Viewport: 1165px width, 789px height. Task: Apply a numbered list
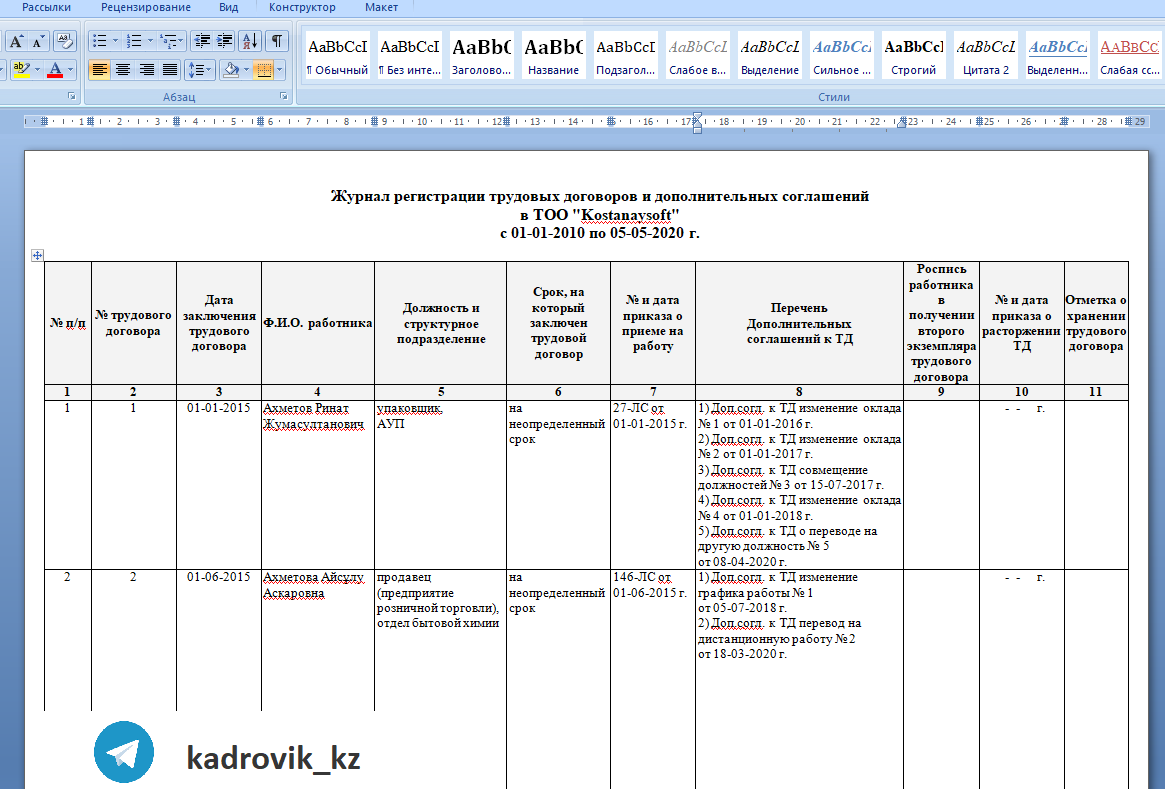coord(134,41)
